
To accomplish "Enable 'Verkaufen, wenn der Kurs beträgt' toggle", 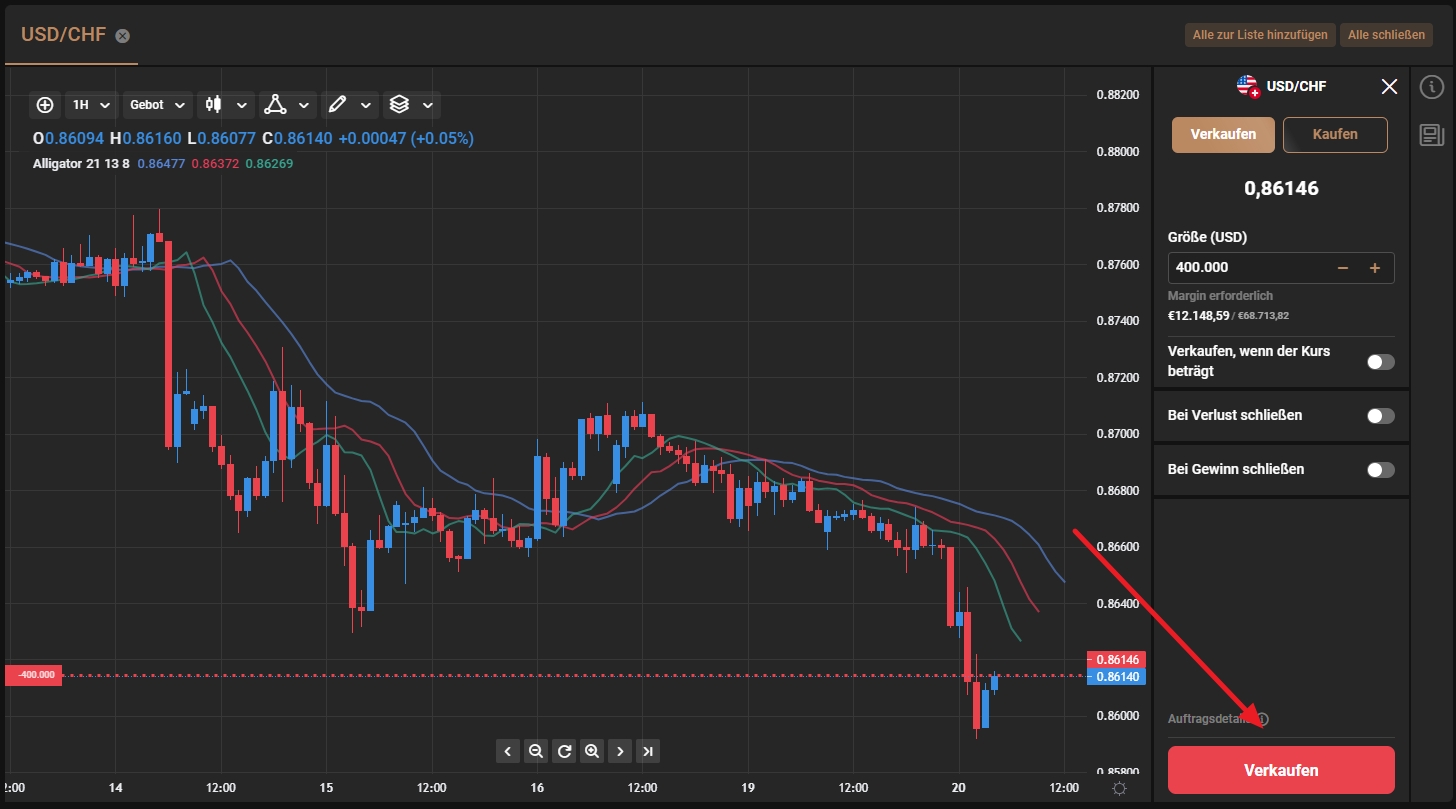I will click(1380, 362).
